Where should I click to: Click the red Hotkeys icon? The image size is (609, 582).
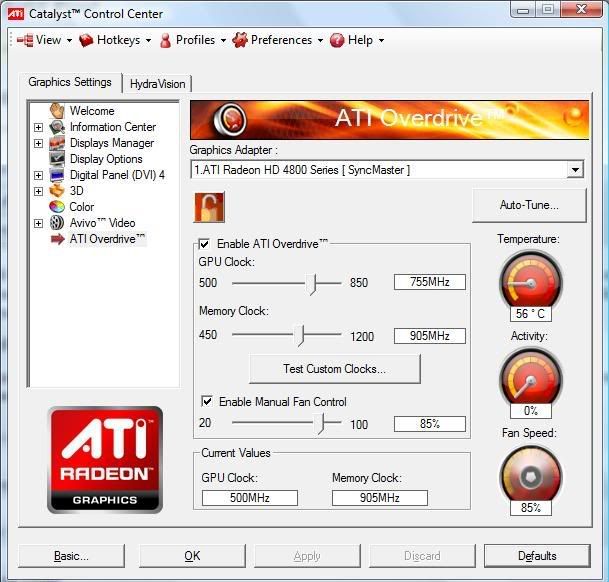coord(86,40)
